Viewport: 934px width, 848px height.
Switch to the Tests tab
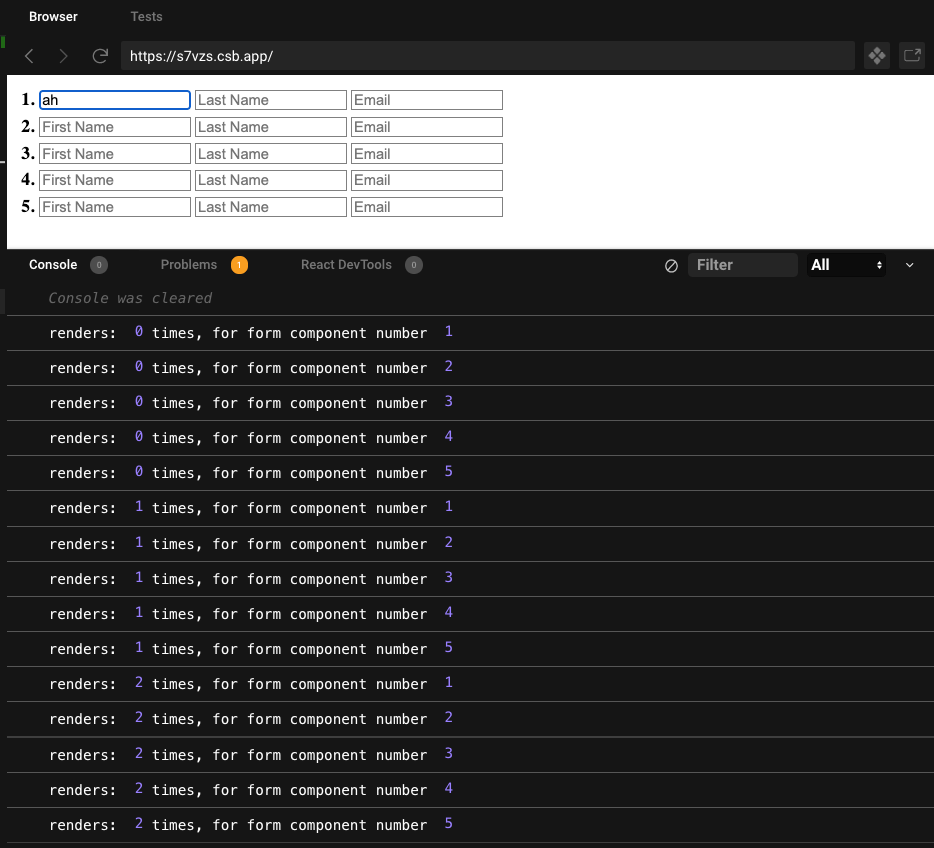click(146, 17)
